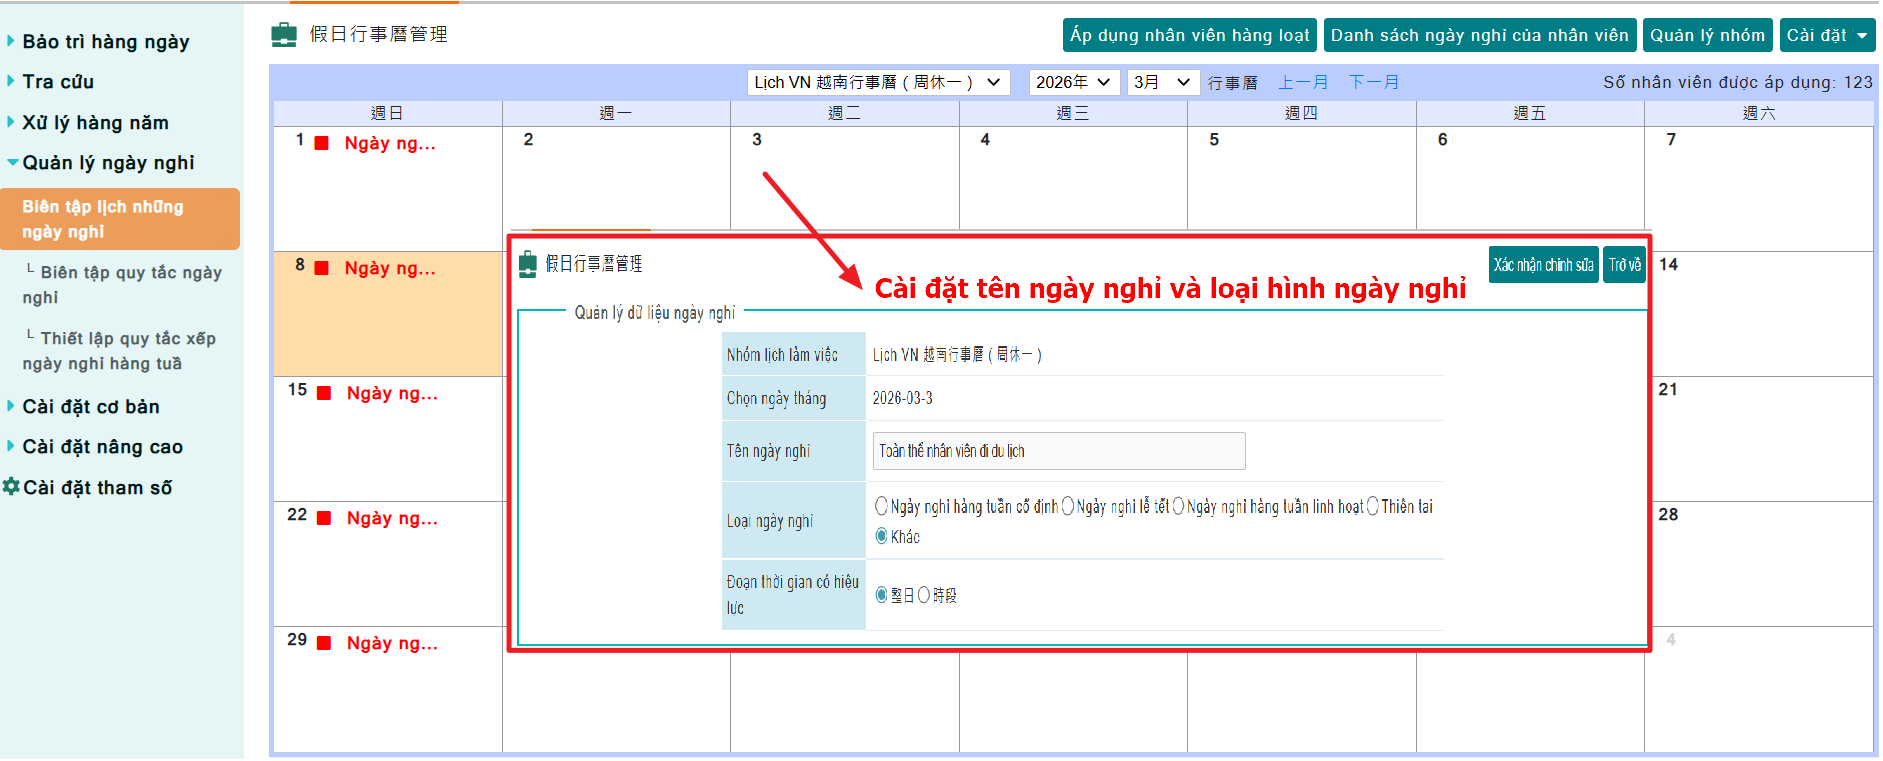Click Ngày ng... entry on day 8
This screenshot has width=1883, height=761.
(x=390, y=268)
